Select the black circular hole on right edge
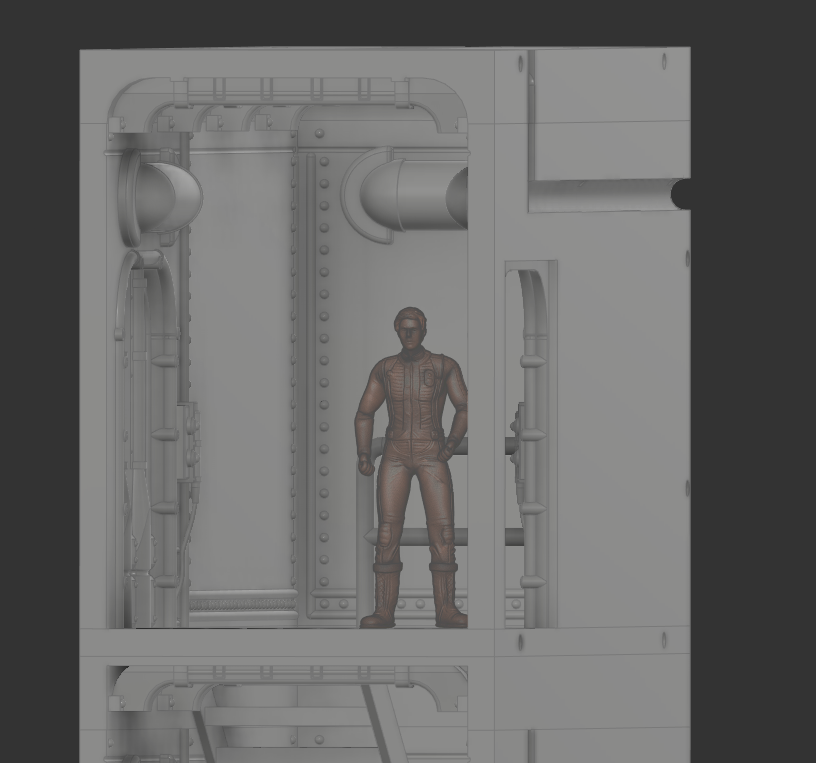 coord(681,194)
